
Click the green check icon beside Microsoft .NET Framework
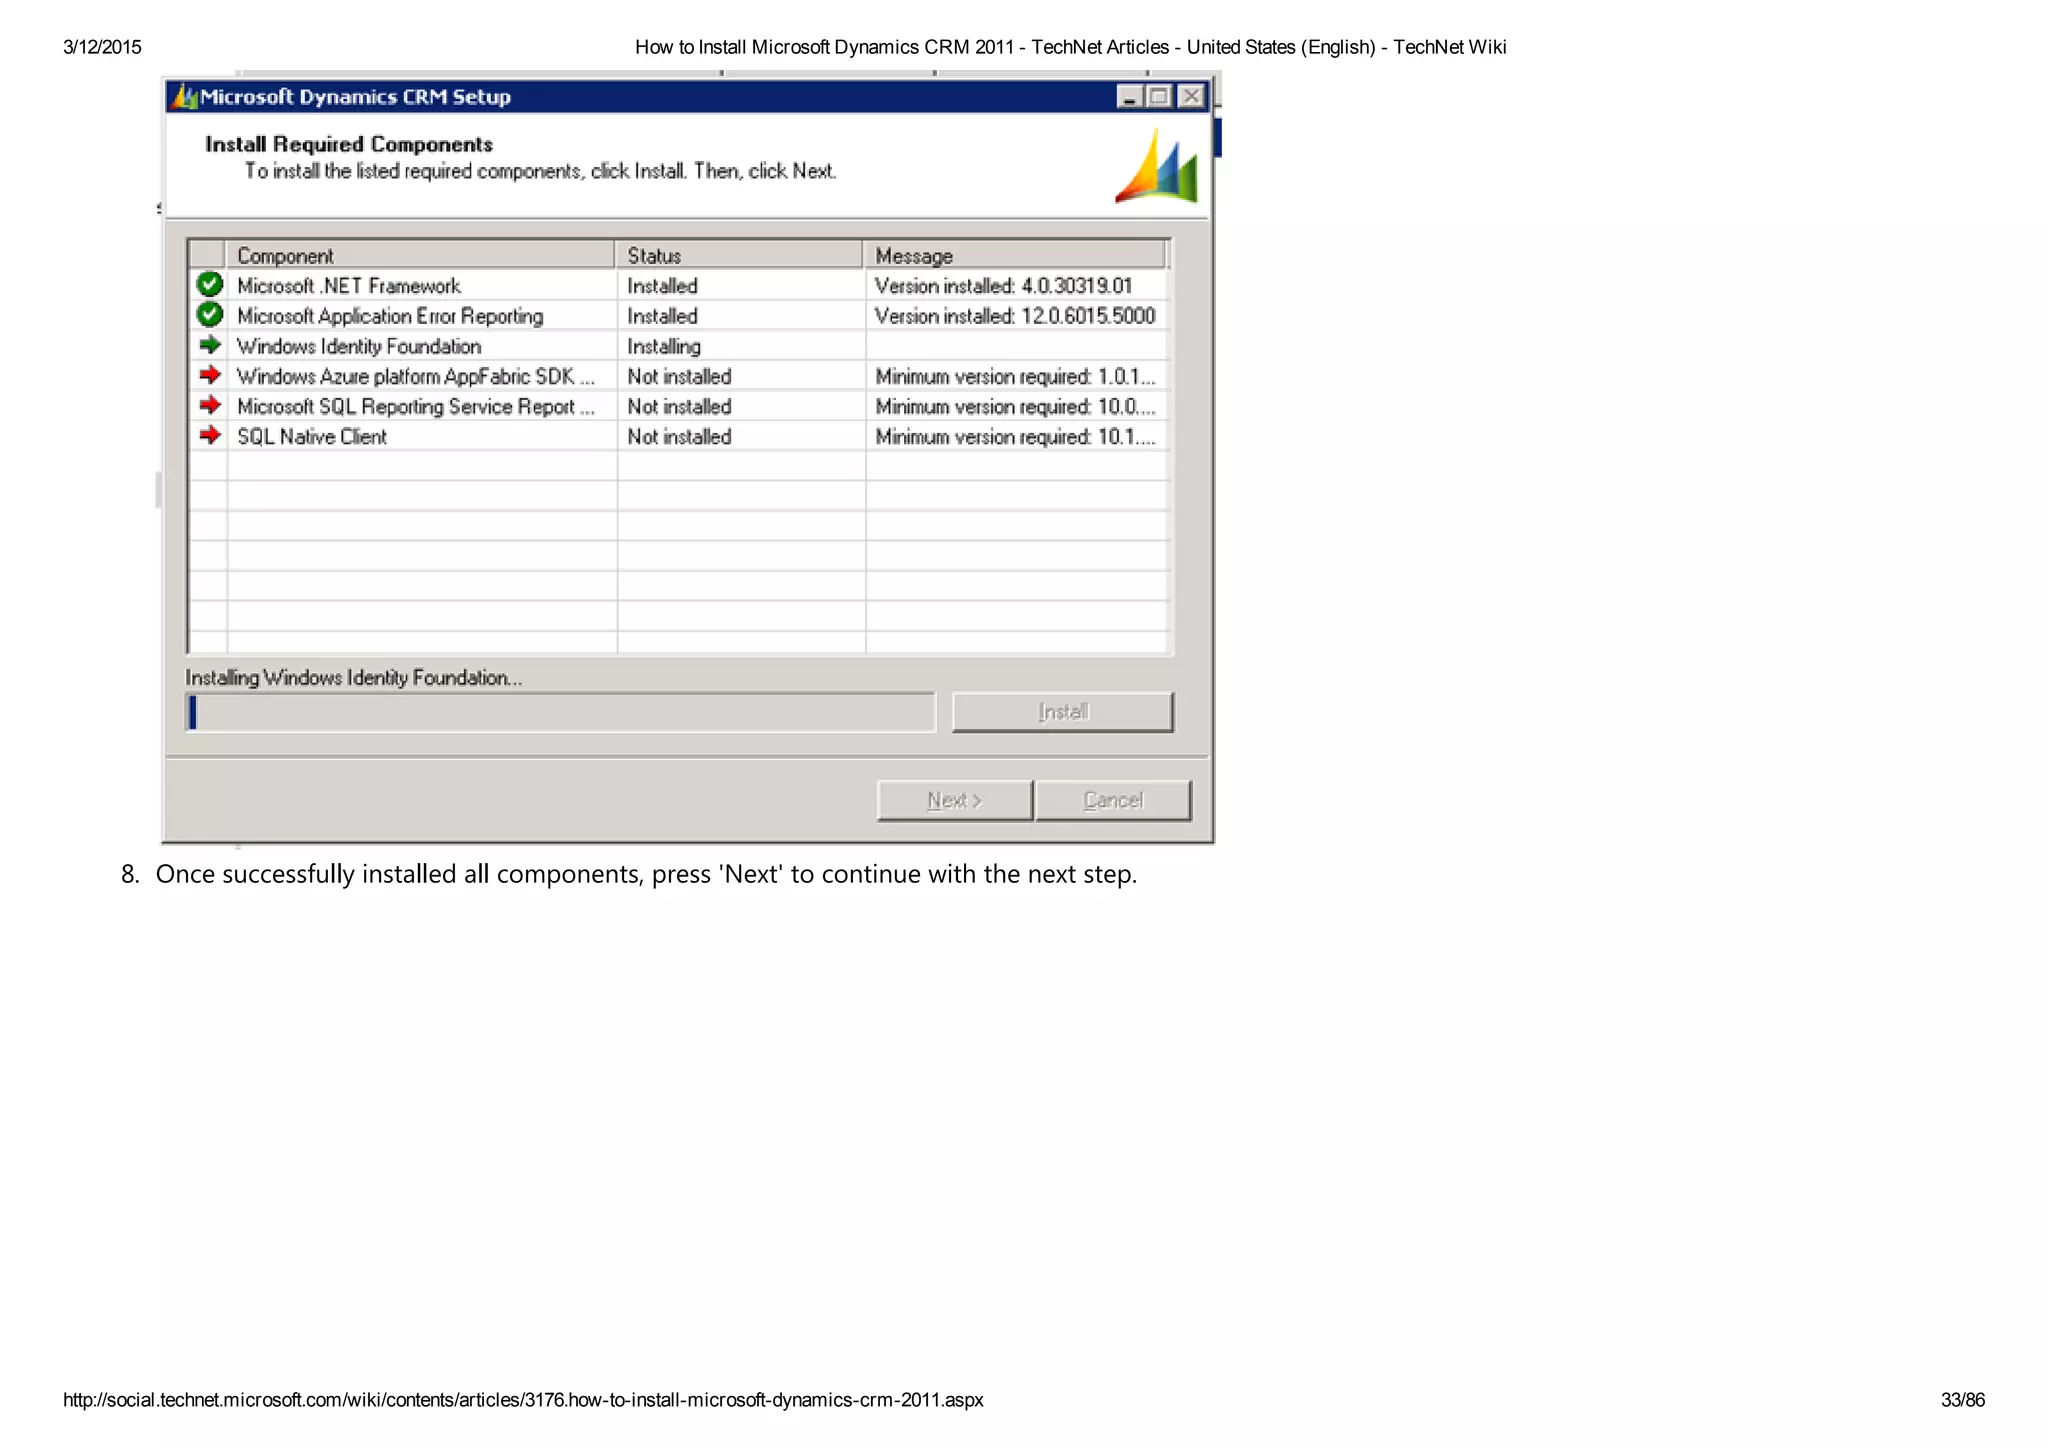point(210,285)
